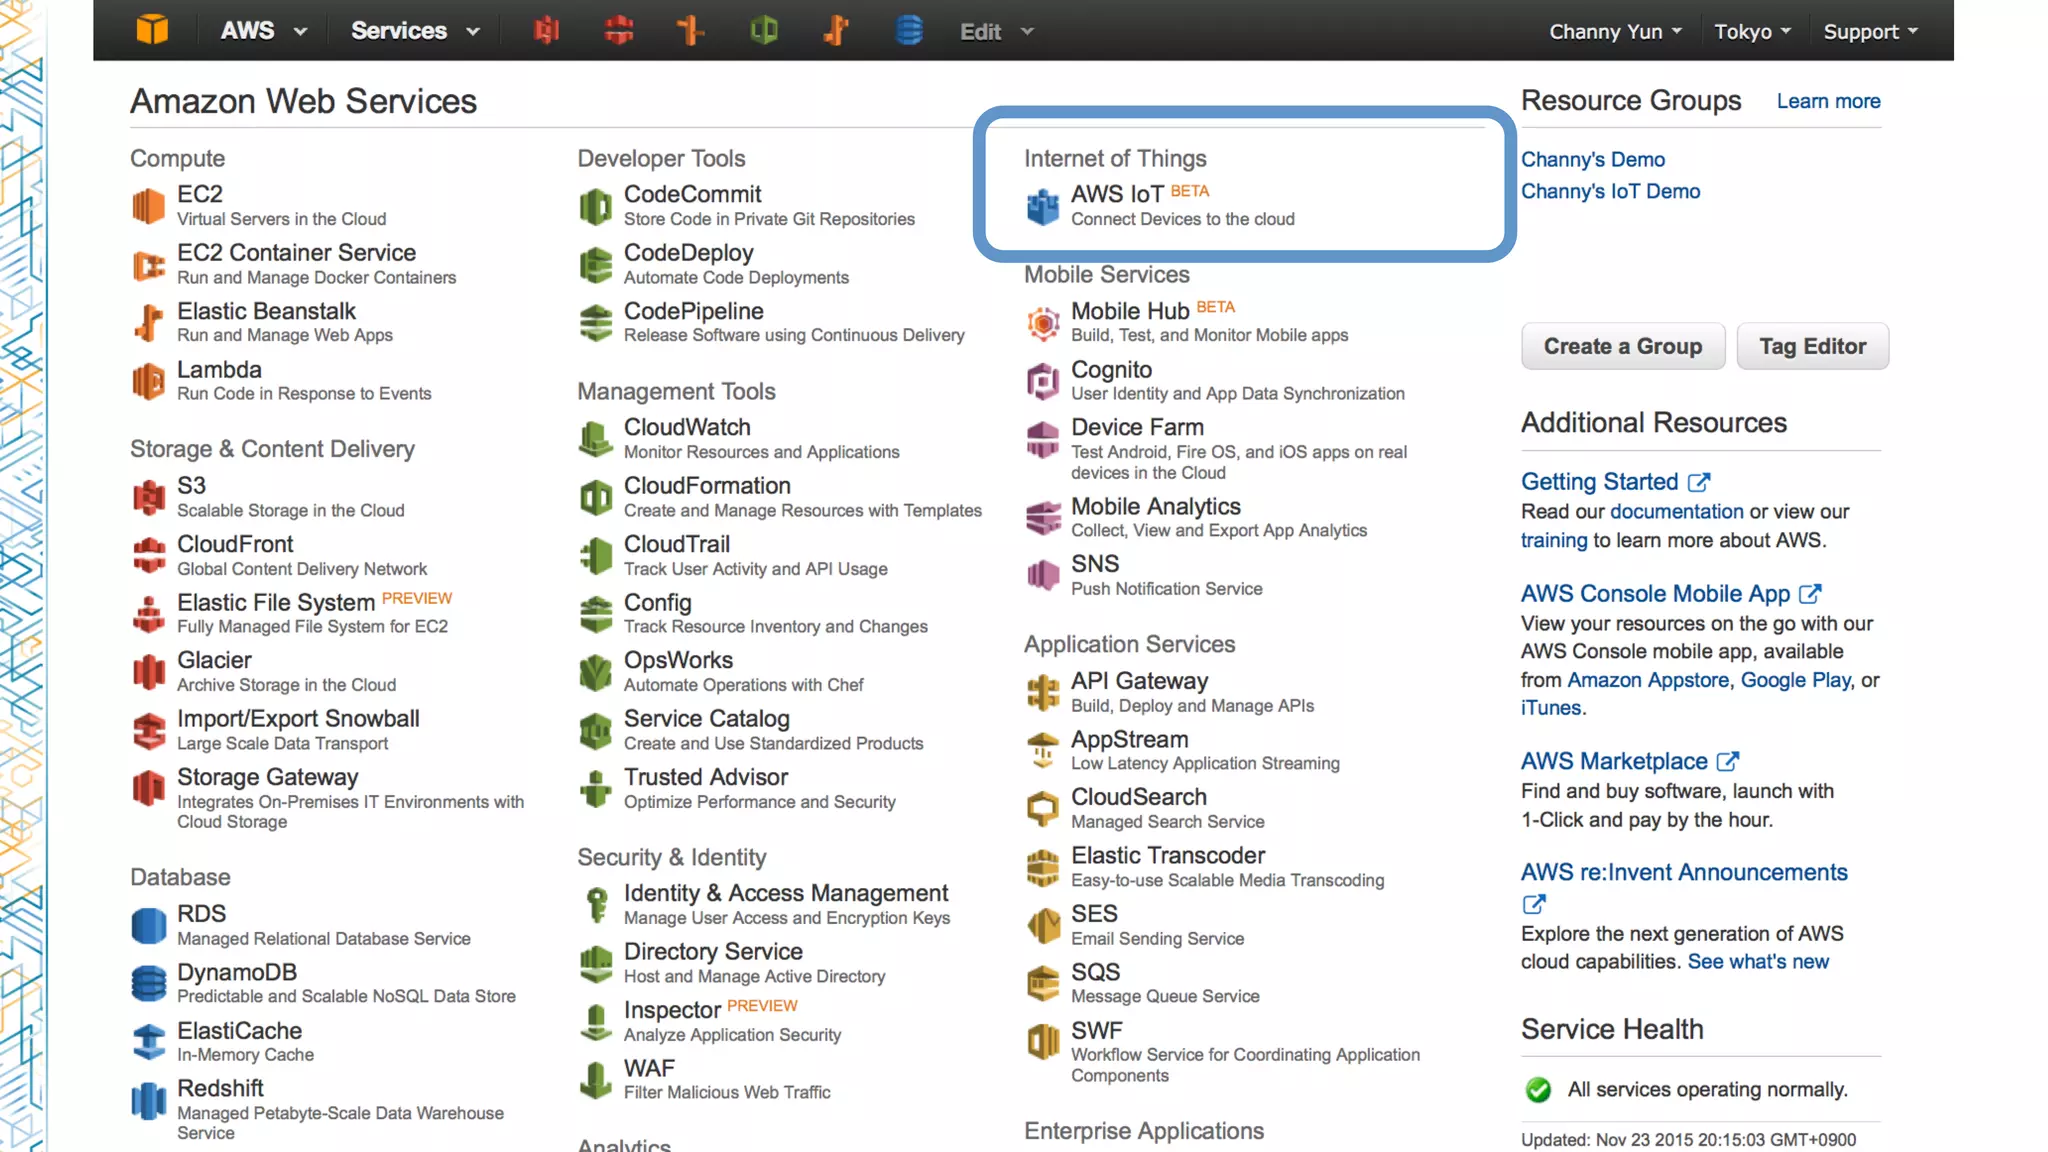The width and height of the screenshot is (2048, 1152).
Task: Open the Tokyo region dropdown
Action: coord(1752,31)
